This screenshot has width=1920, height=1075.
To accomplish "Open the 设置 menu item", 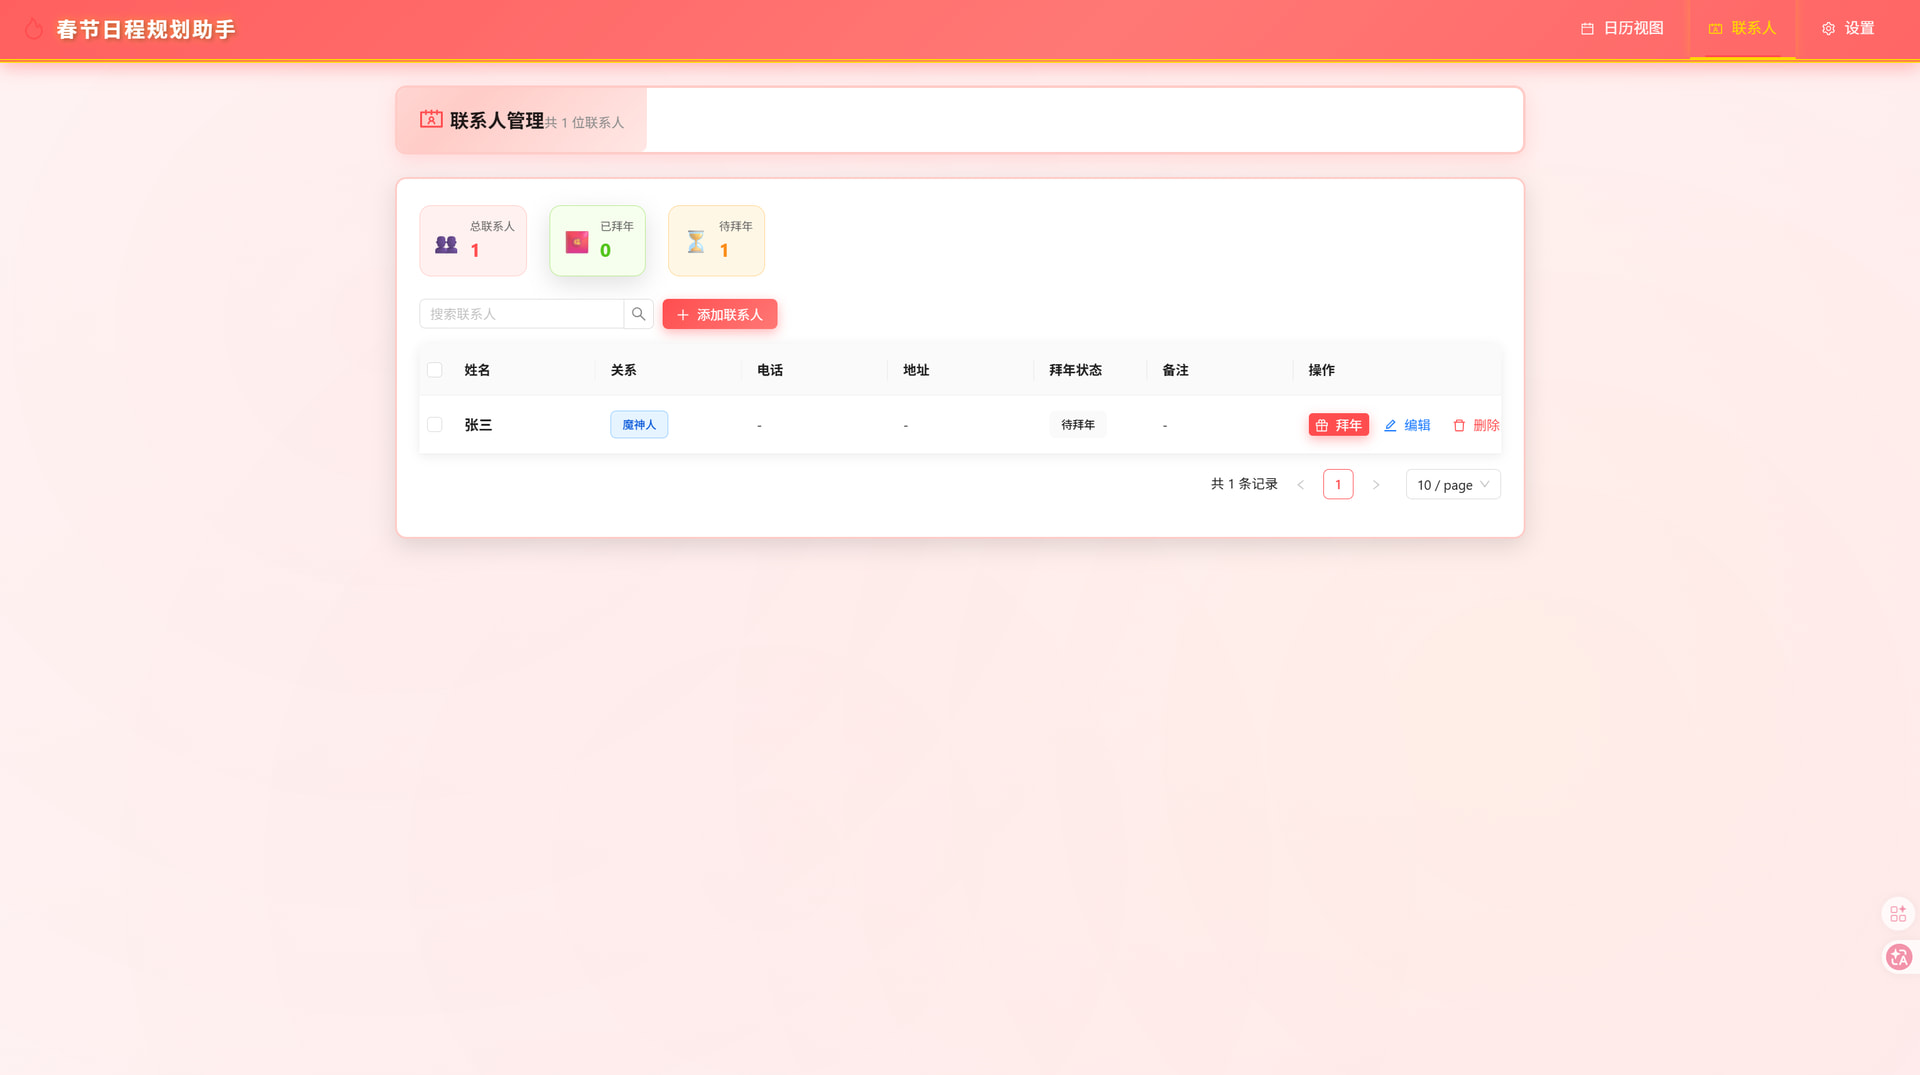I will pos(1848,29).
